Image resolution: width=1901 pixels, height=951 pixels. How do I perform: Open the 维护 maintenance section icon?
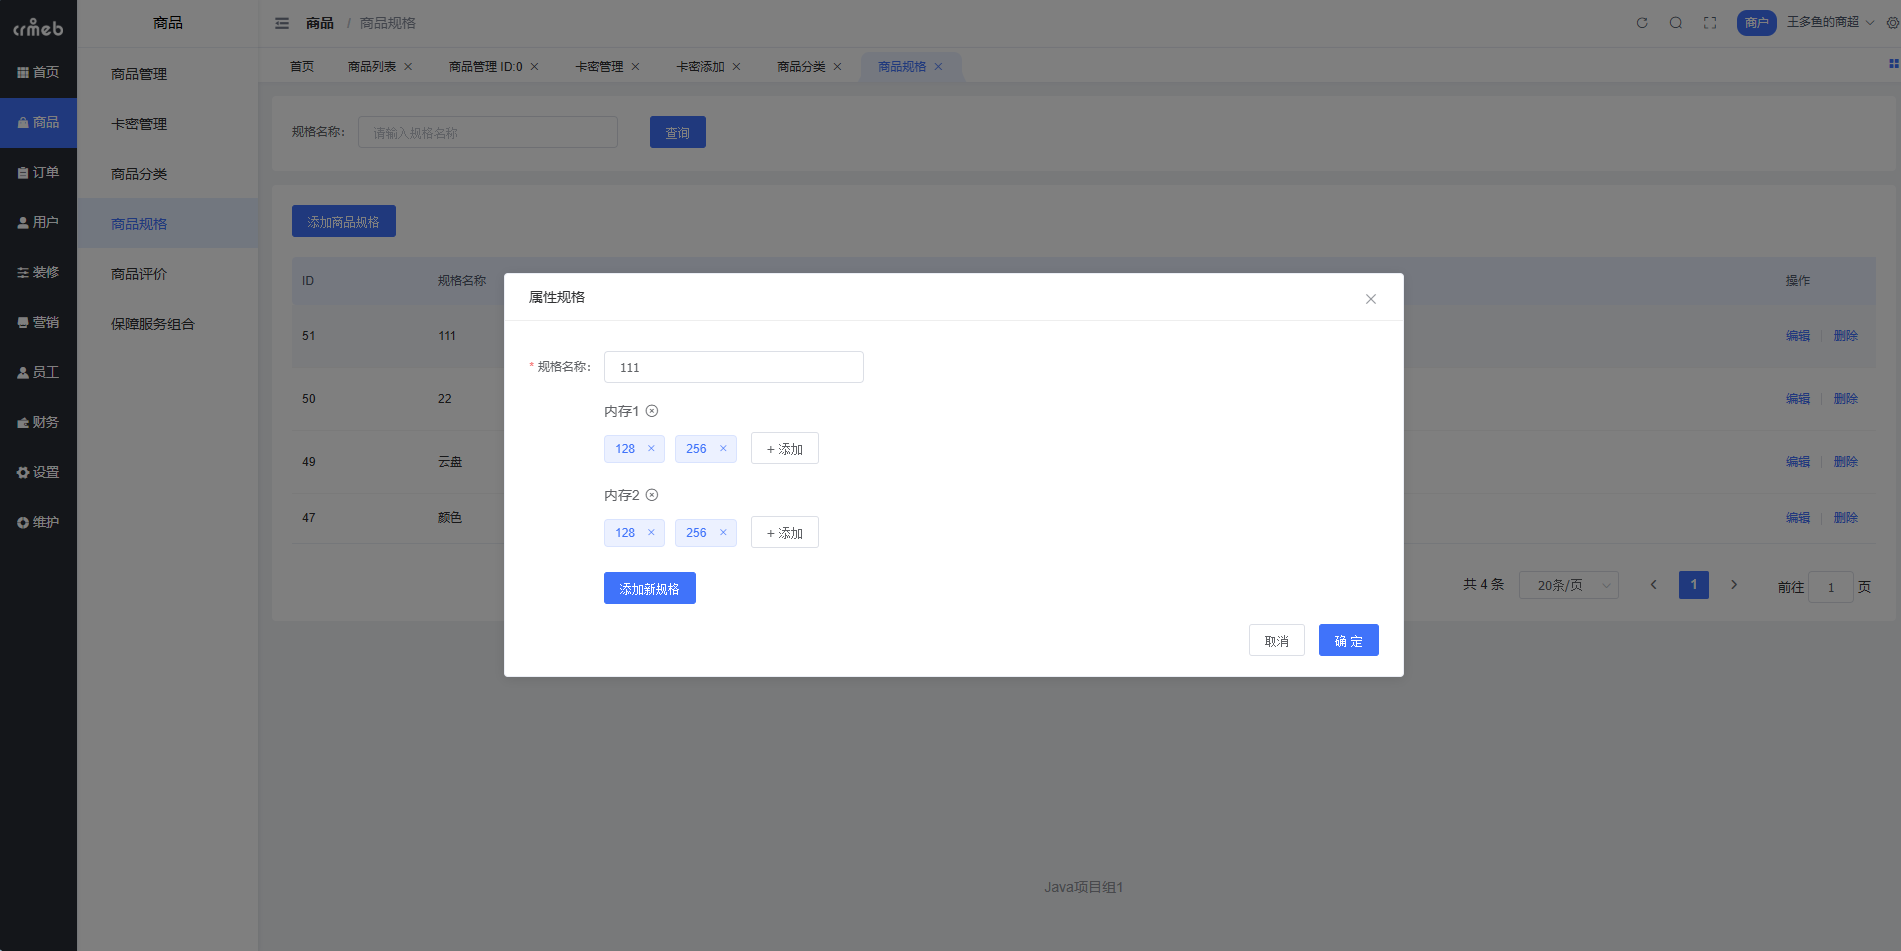click(x=39, y=520)
